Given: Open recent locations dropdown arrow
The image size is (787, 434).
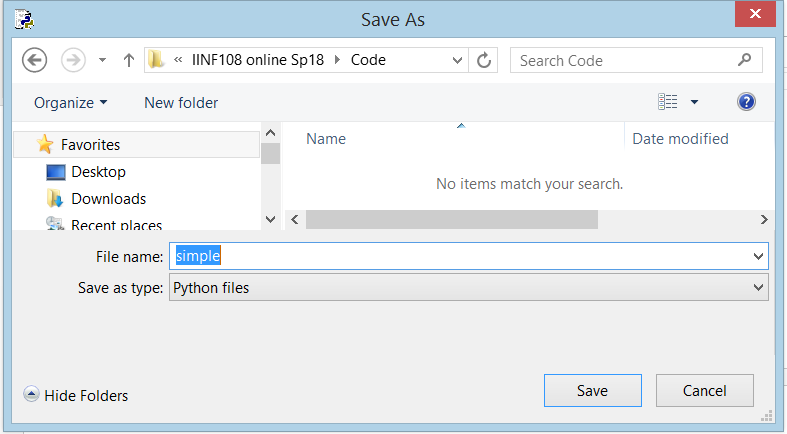Looking at the screenshot, I should click(x=102, y=60).
